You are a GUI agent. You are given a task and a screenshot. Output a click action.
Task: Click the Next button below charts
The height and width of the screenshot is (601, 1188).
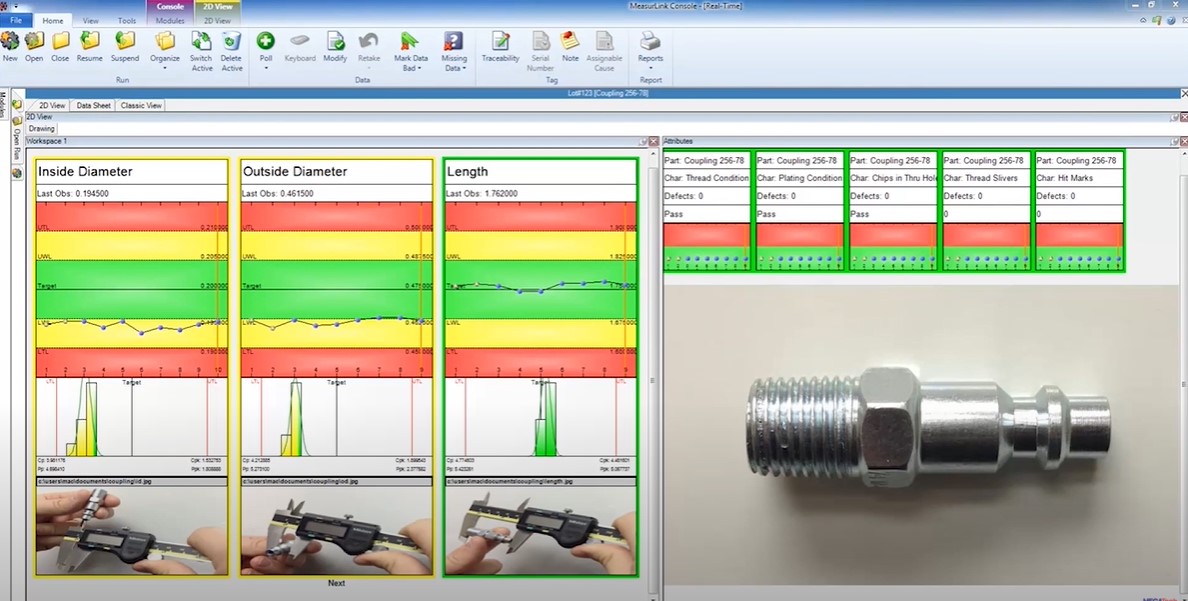(336, 583)
